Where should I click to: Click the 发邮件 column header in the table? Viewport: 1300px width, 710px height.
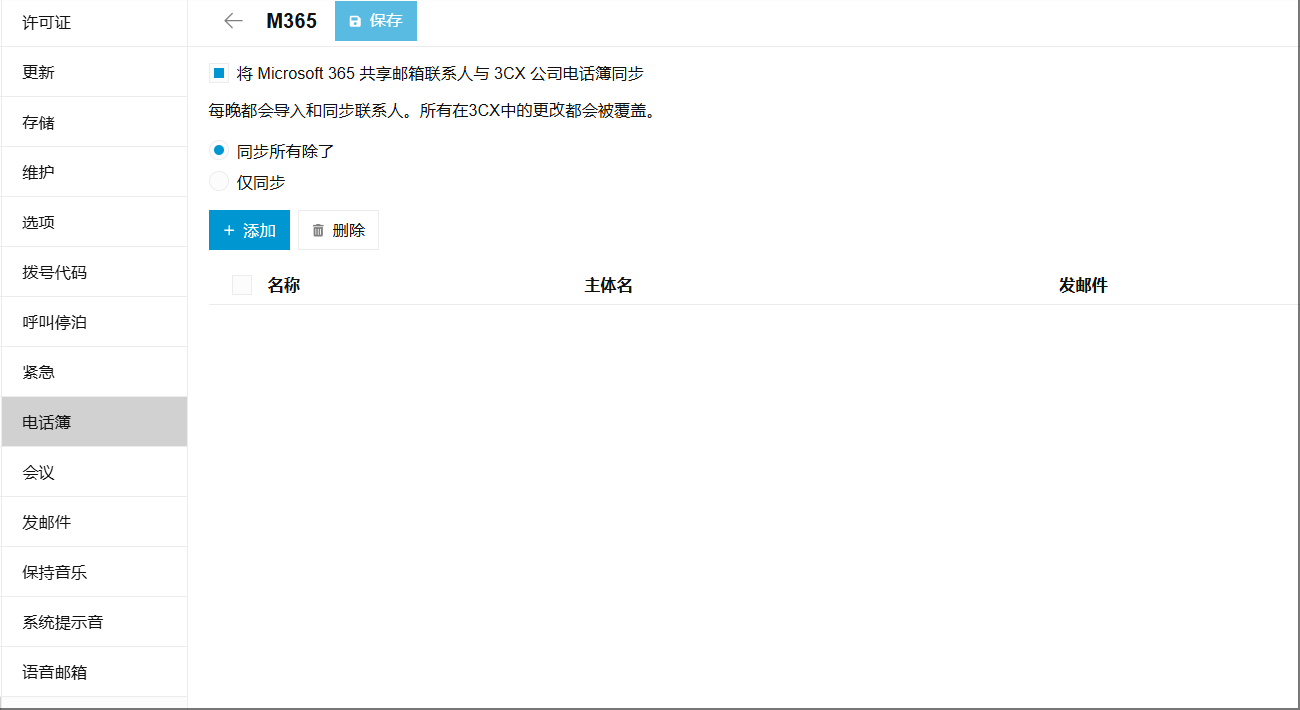[x=1083, y=285]
